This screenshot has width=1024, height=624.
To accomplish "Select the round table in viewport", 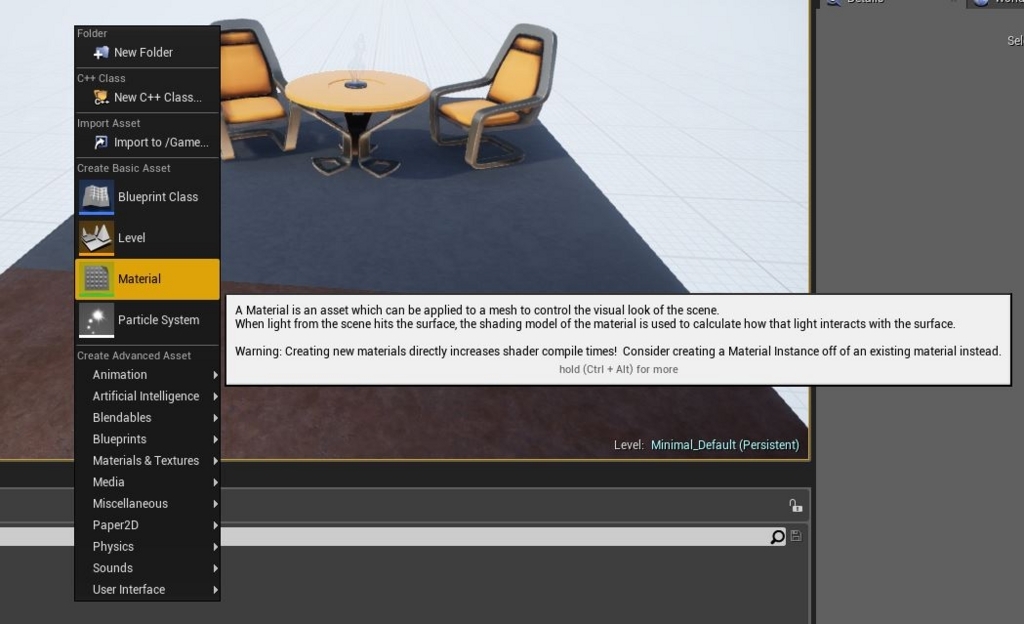I will click(x=357, y=121).
